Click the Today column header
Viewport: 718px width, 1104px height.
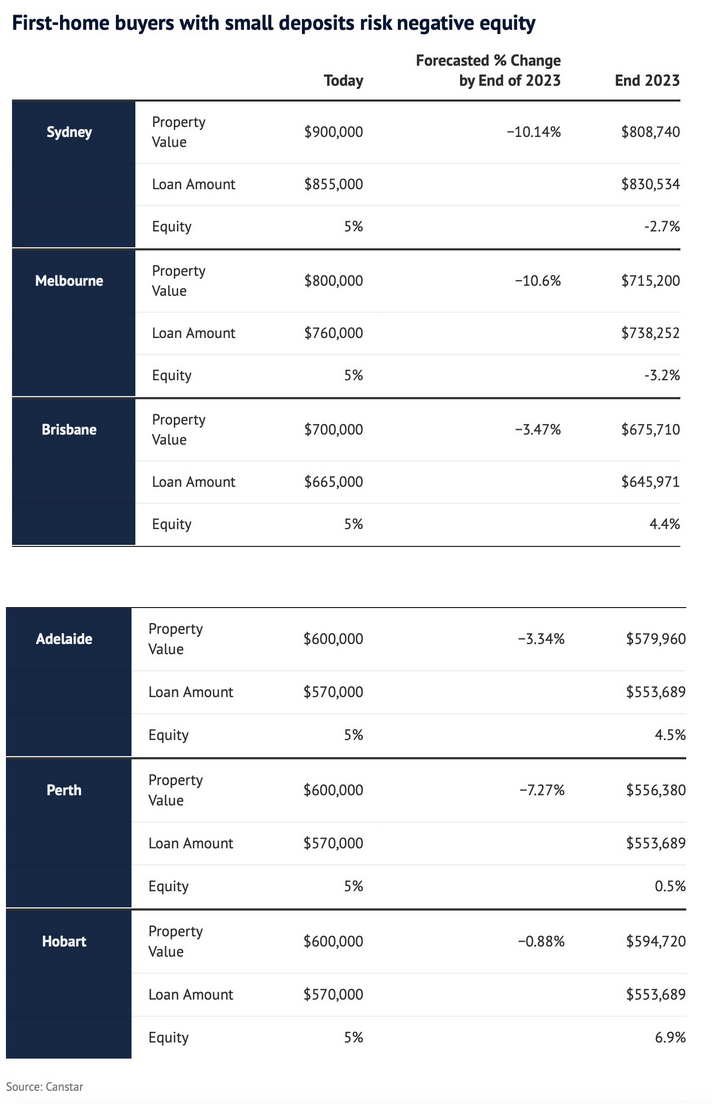click(344, 80)
